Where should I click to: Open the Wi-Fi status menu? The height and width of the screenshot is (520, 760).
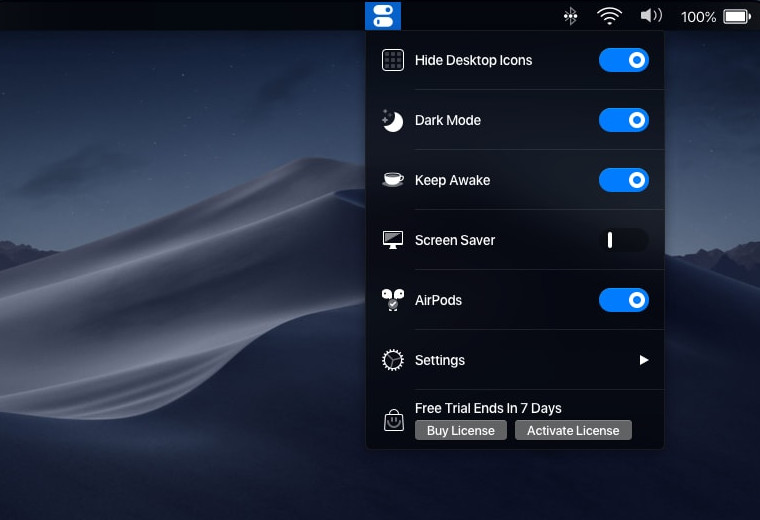coord(609,16)
